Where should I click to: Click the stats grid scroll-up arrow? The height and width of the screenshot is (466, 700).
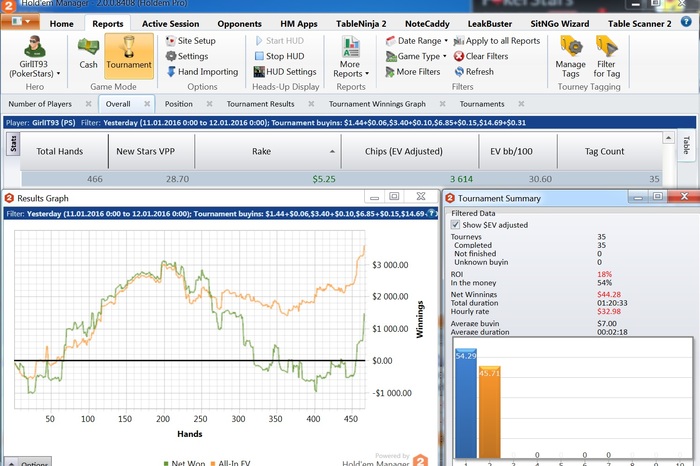pos(668,137)
